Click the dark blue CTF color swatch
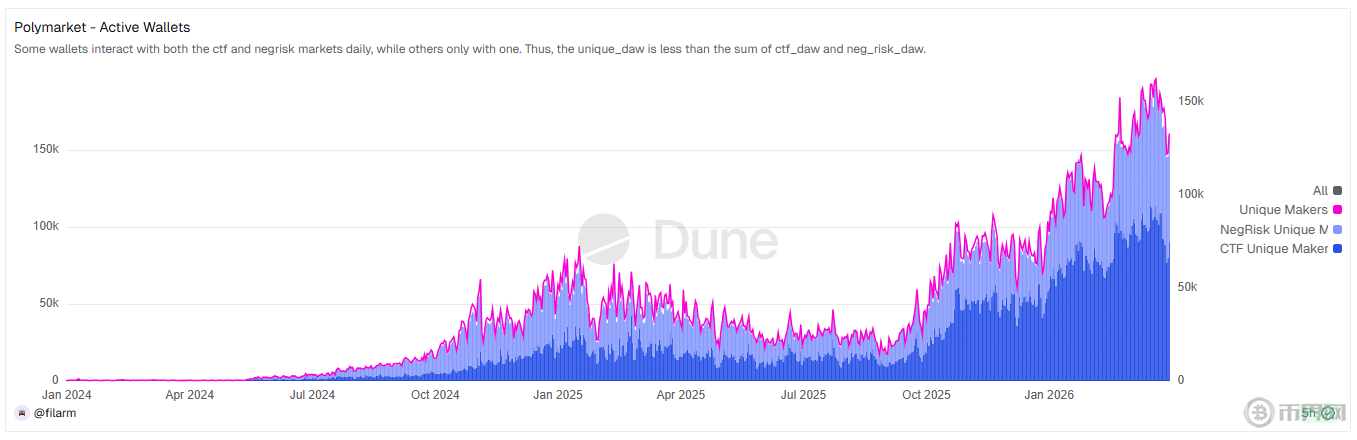The image size is (1357, 440). point(1338,249)
